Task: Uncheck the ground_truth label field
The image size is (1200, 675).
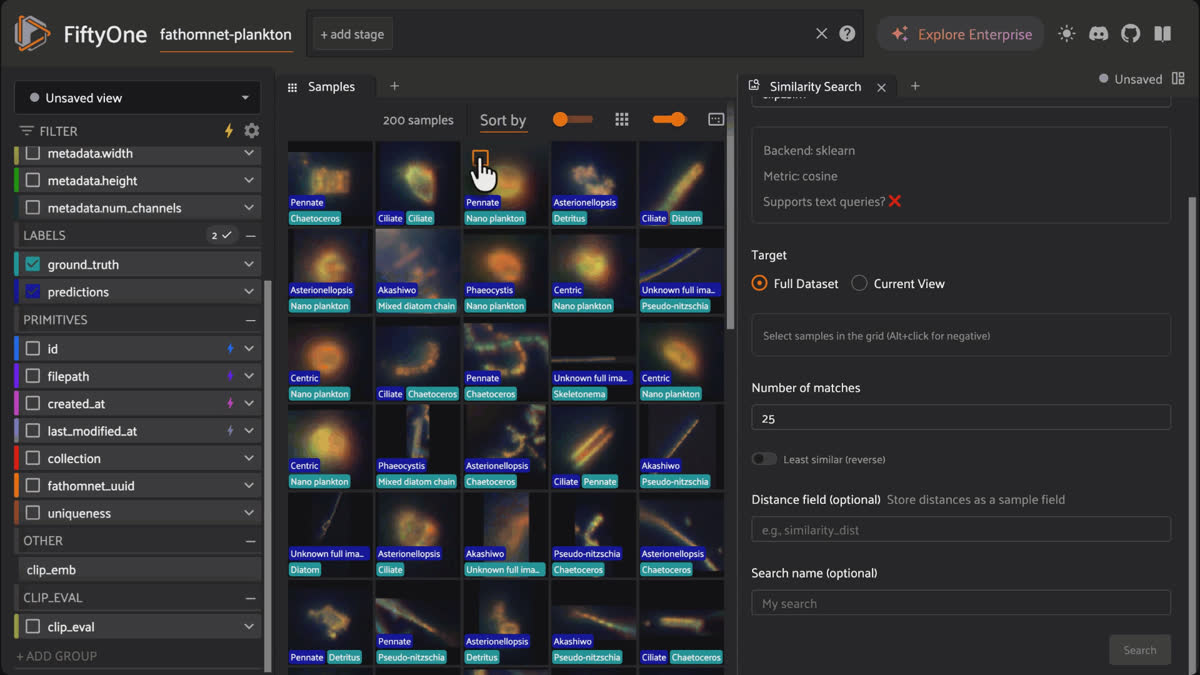Action: click(33, 265)
